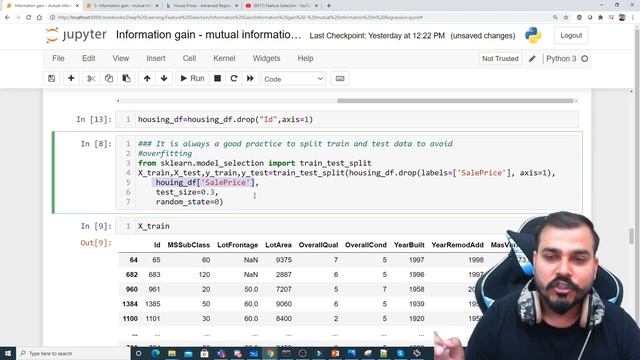The width and height of the screenshot is (640, 360).
Task: Open the cell type Code dropdown
Action: click(293, 79)
